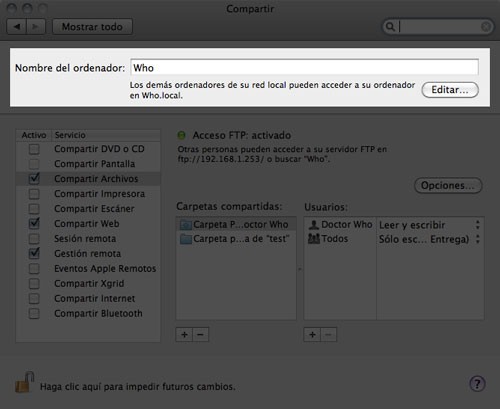Remove selected shared folder with minus button
The width and height of the screenshot is (500, 409).
(201, 334)
